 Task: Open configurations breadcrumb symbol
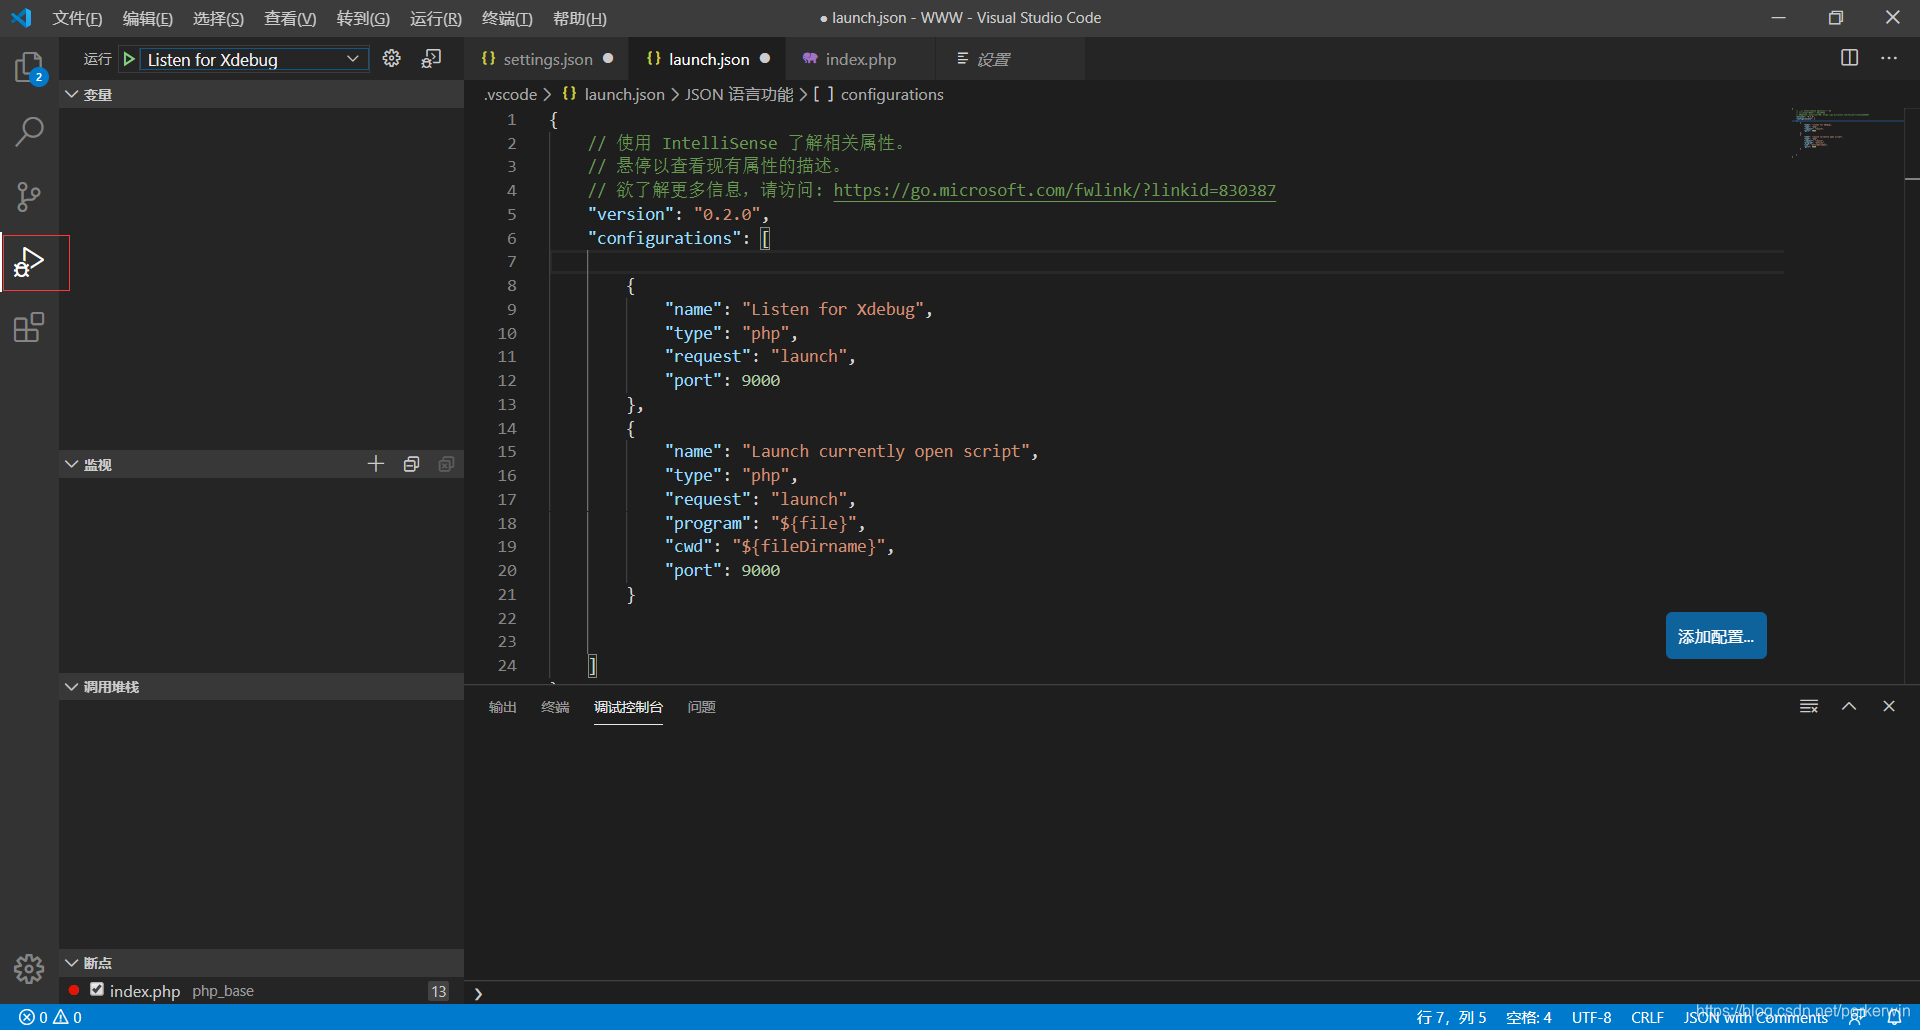click(878, 94)
